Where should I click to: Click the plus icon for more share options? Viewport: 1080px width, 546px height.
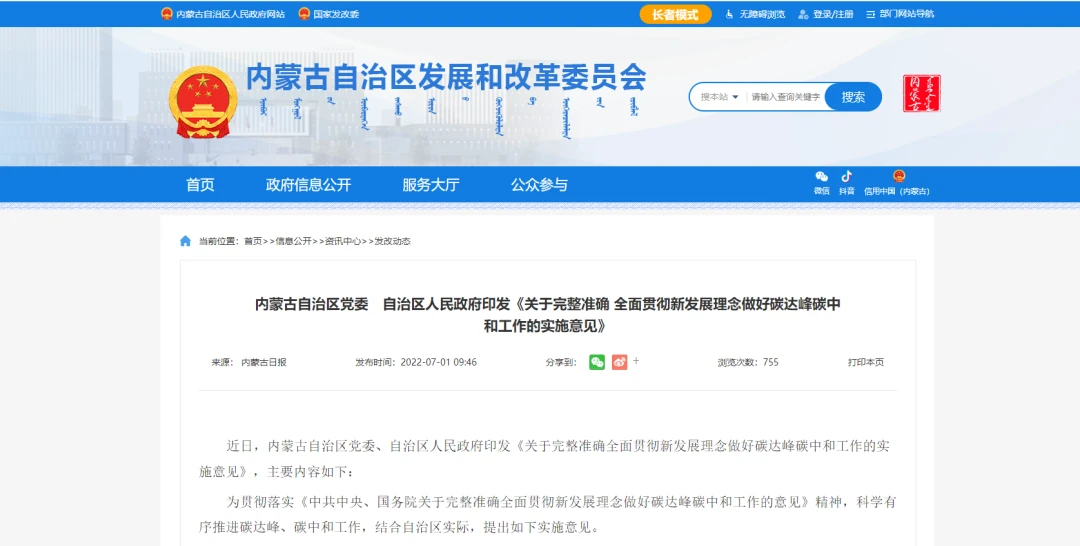pyautogui.click(x=636, y=361)
